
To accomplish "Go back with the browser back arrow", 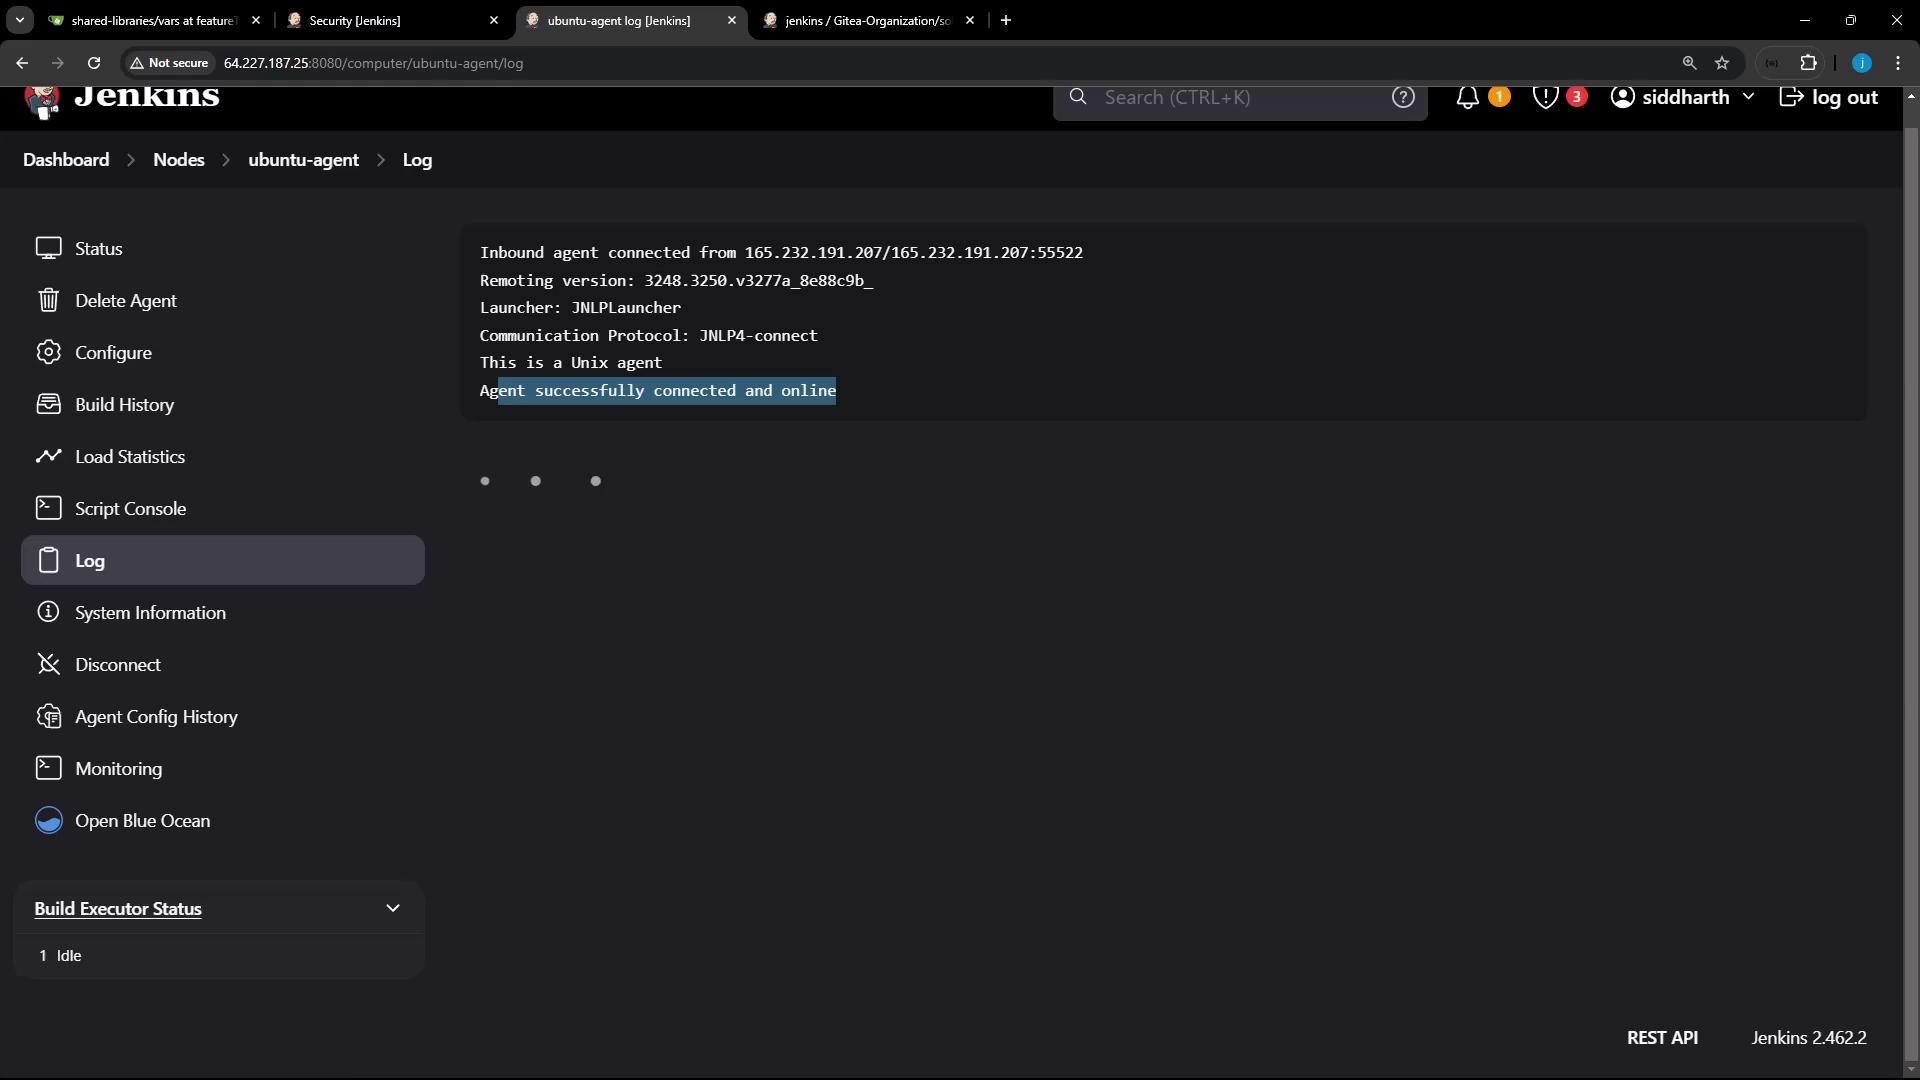I will pyautogui.click(x=22, y=63).
